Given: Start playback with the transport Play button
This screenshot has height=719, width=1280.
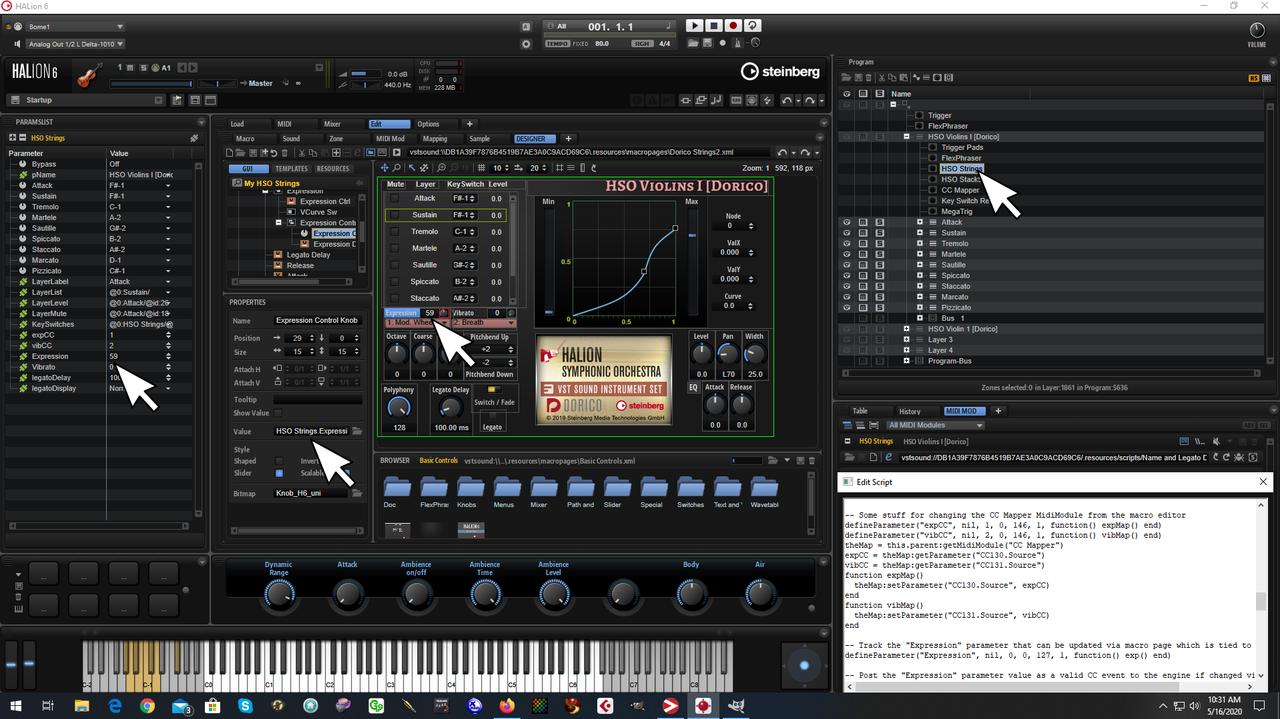Looking at the screenshot, I should [695, 26].
